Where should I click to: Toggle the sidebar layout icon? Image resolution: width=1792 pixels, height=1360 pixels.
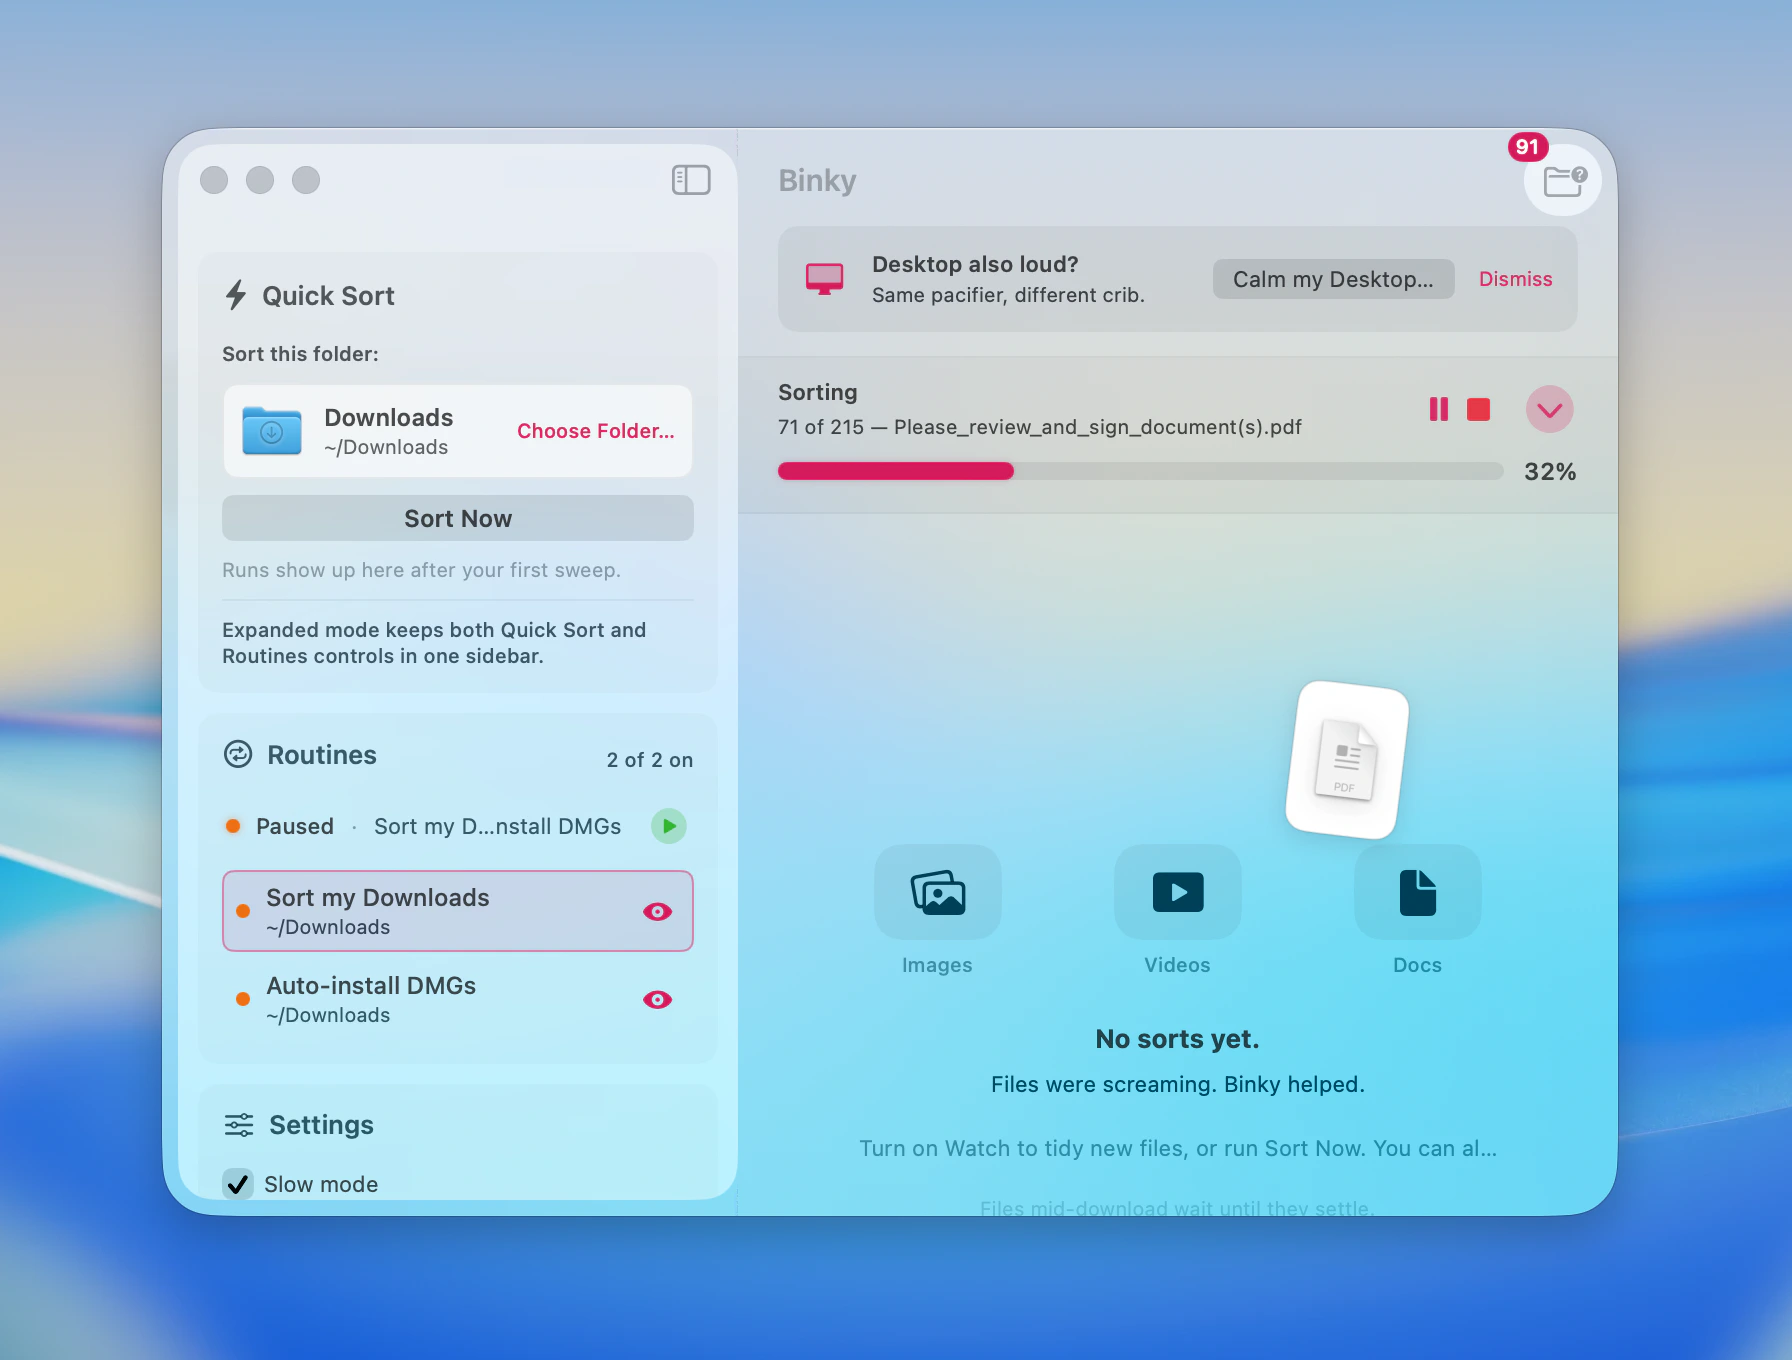(691, 180)
